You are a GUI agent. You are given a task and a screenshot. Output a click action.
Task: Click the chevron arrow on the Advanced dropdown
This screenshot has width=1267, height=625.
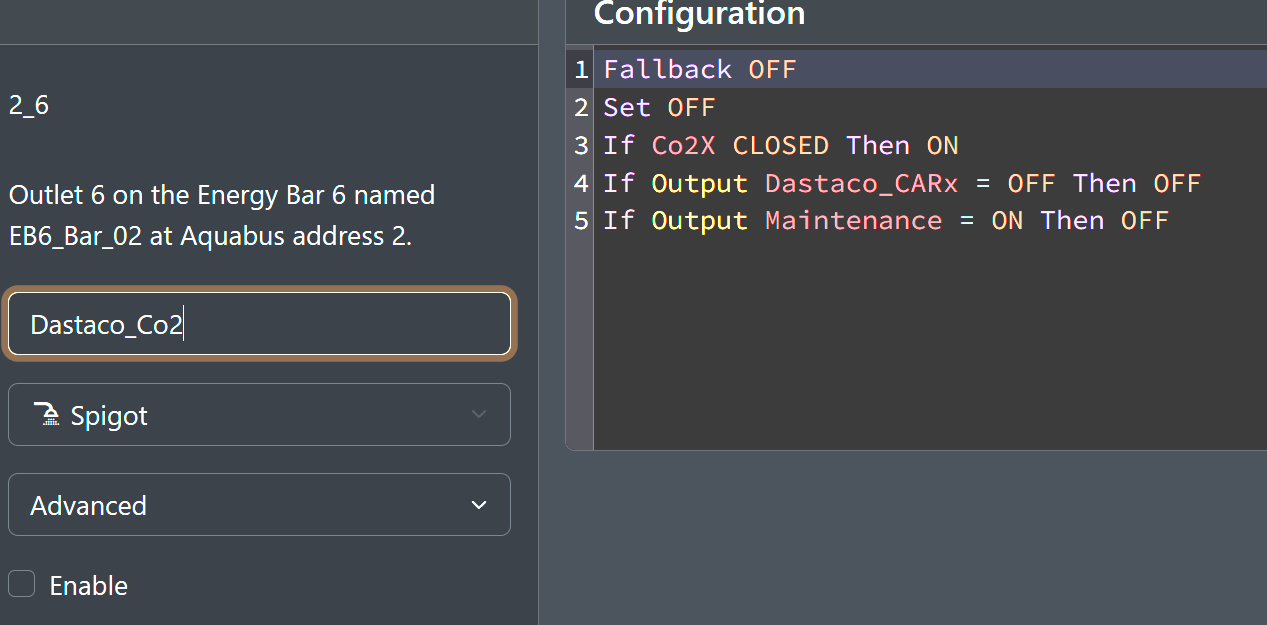click(479, 505)
